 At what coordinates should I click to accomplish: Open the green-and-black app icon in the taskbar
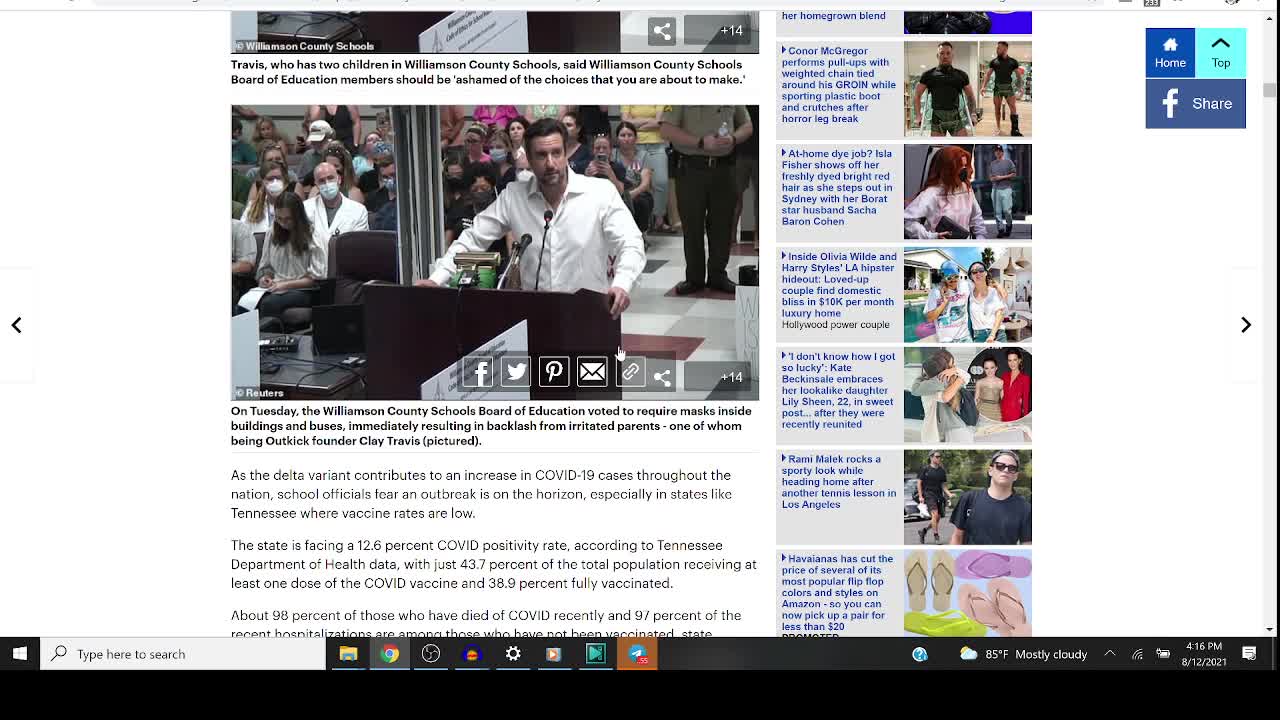pyautogui.click(x=595, y=654)
